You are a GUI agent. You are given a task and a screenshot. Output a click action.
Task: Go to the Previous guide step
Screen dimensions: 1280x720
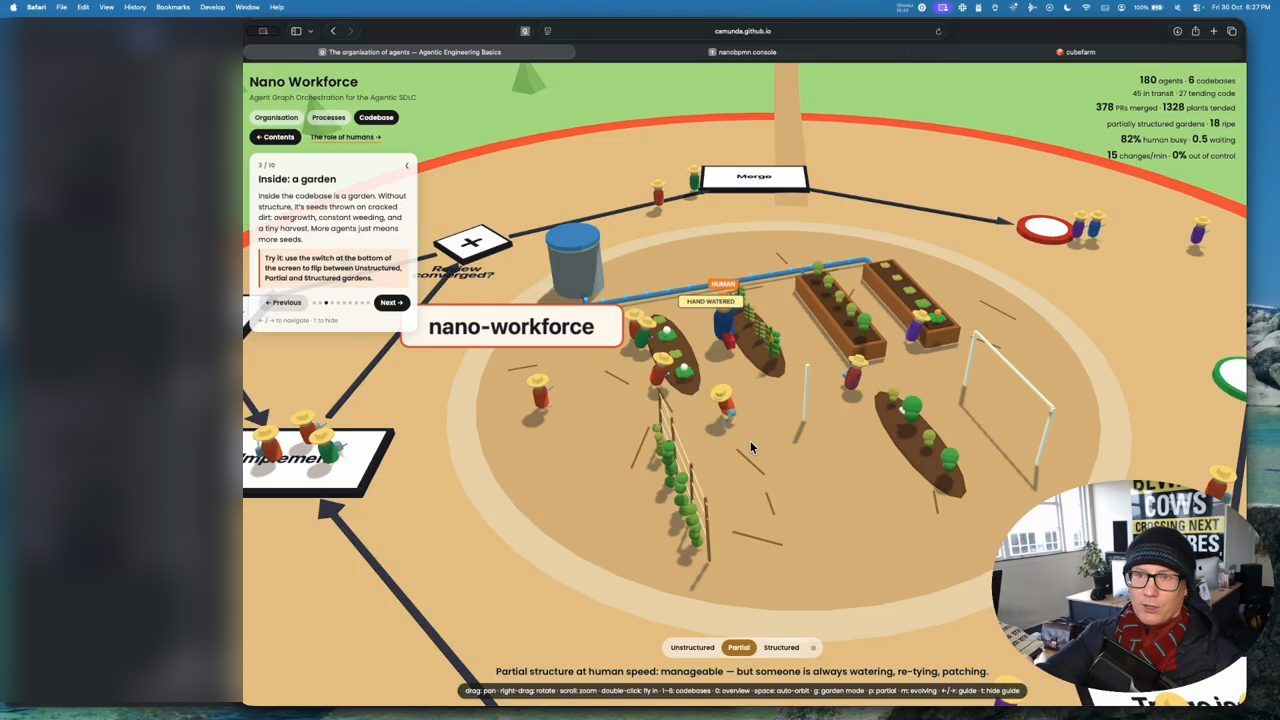pyautogui.click(x=283, y=302)
